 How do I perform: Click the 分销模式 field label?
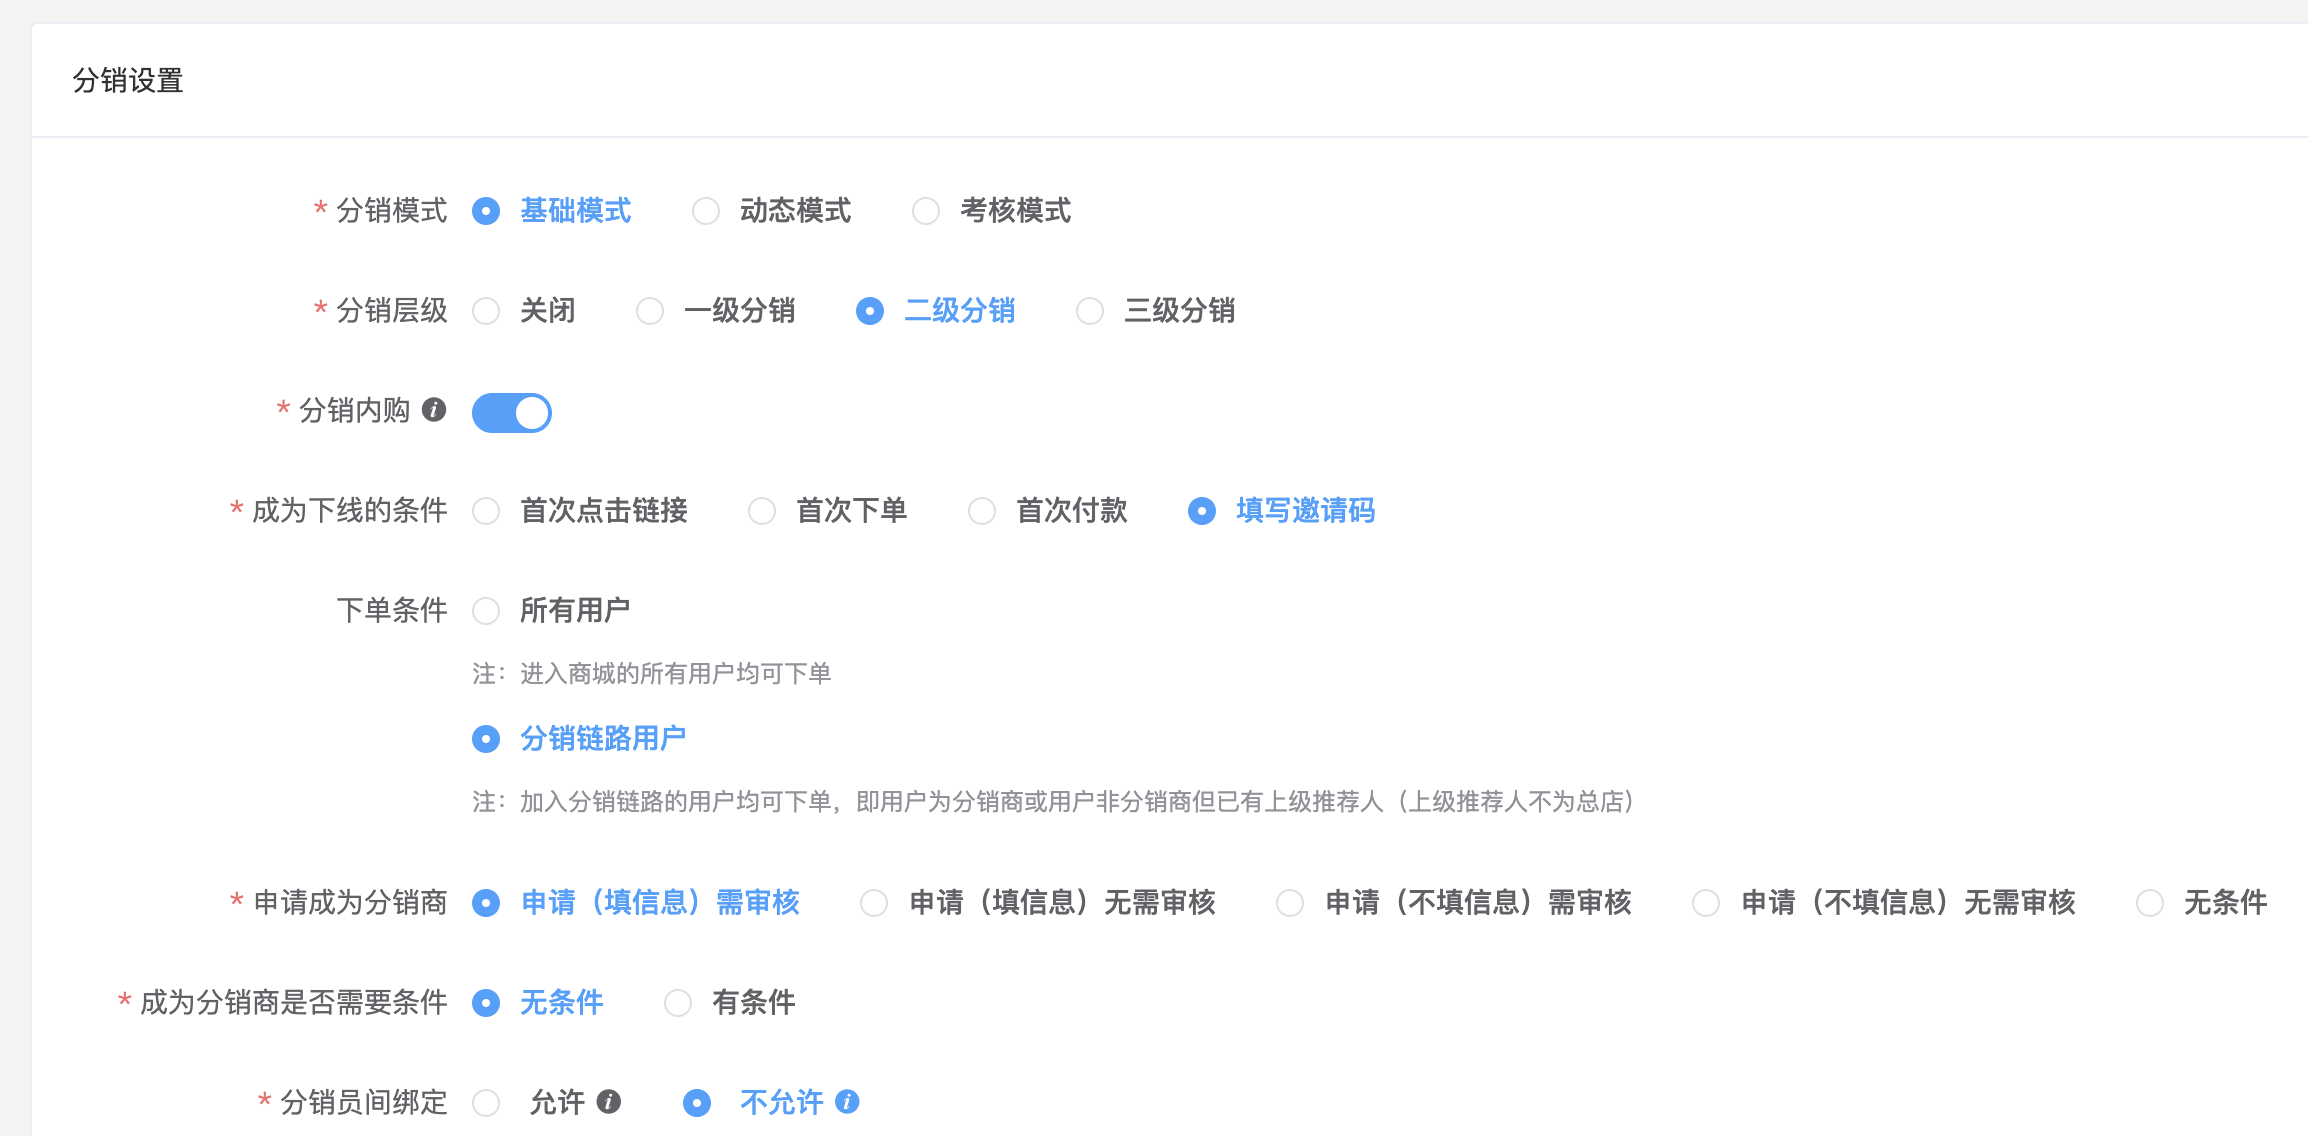click(391, 210)
